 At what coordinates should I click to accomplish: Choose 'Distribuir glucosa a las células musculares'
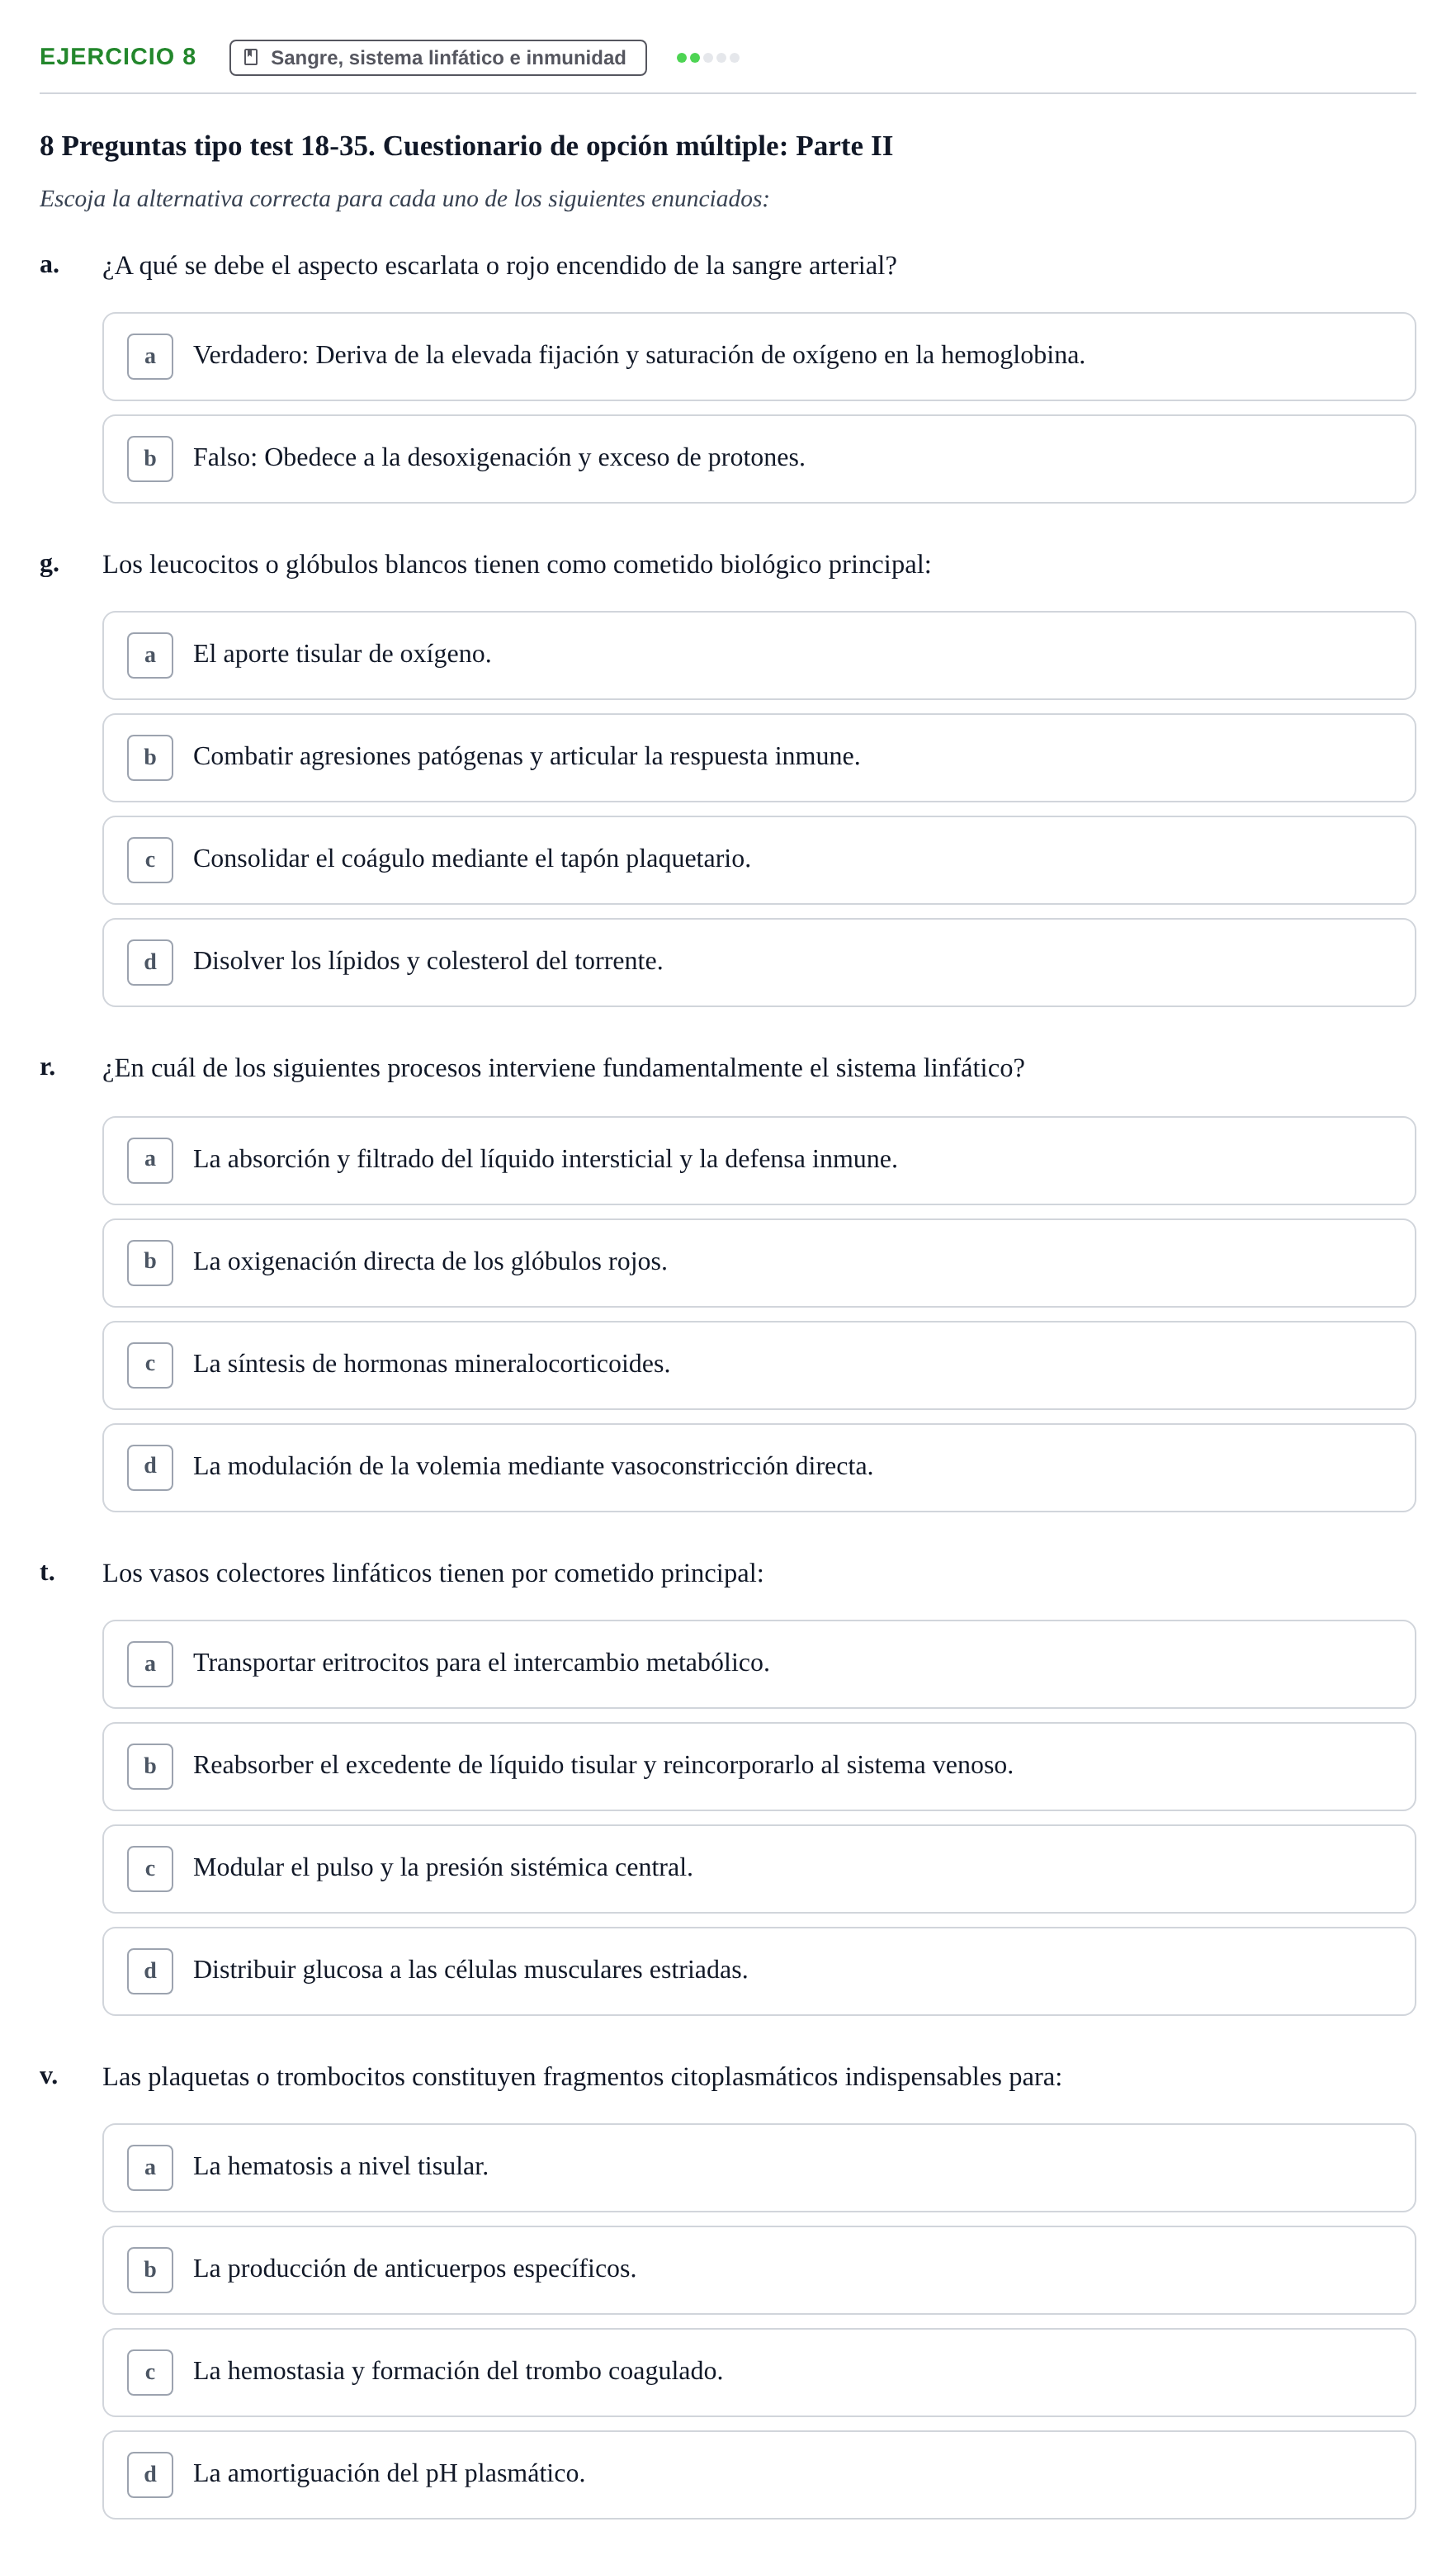pos(759,1972)
